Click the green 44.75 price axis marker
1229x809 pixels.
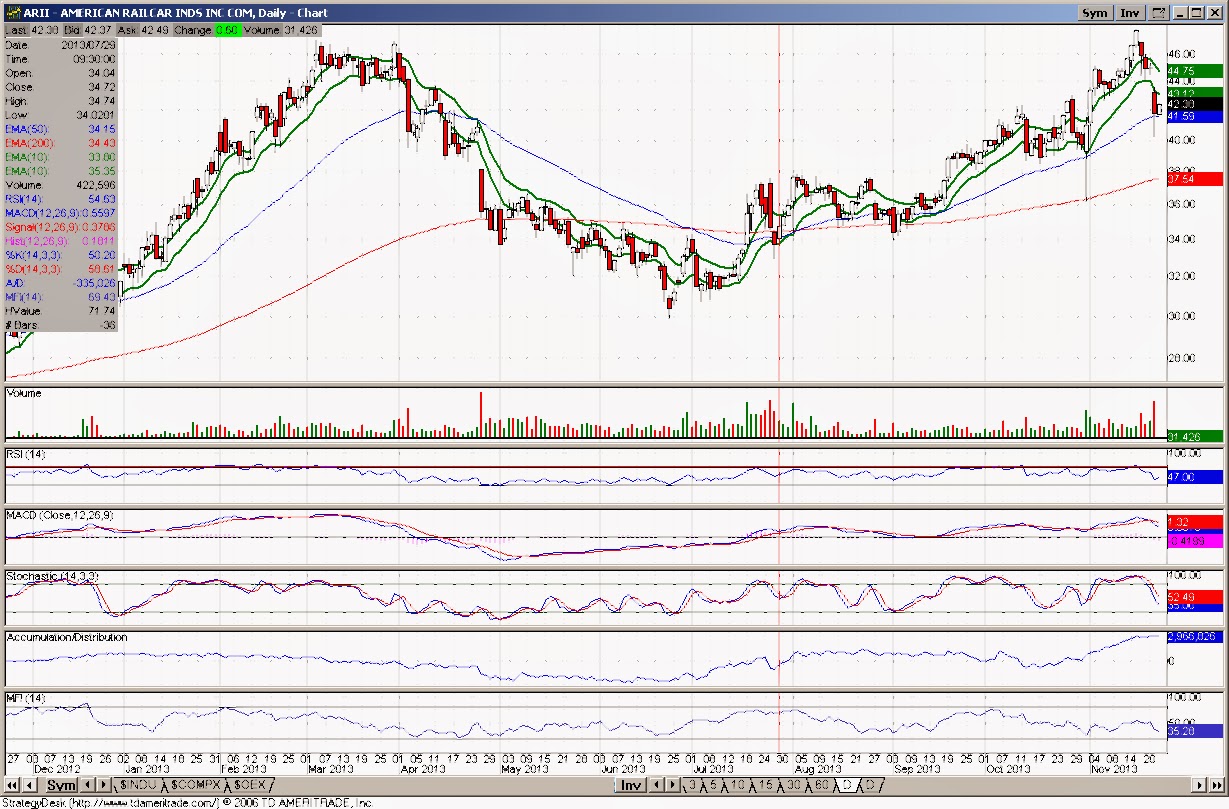[1194, 71]
